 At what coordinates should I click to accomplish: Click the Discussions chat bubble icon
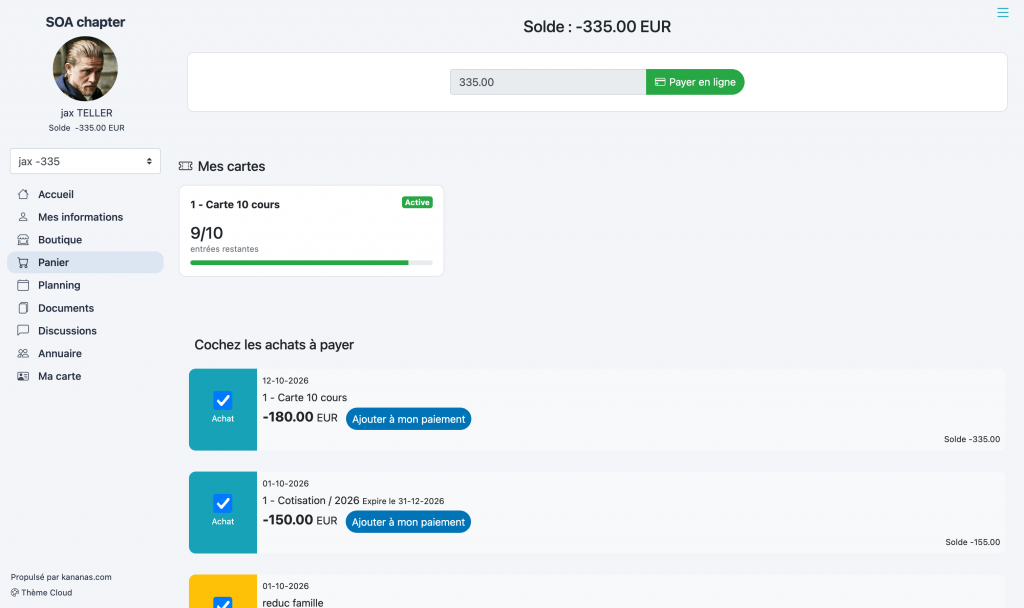pos(23,330)
